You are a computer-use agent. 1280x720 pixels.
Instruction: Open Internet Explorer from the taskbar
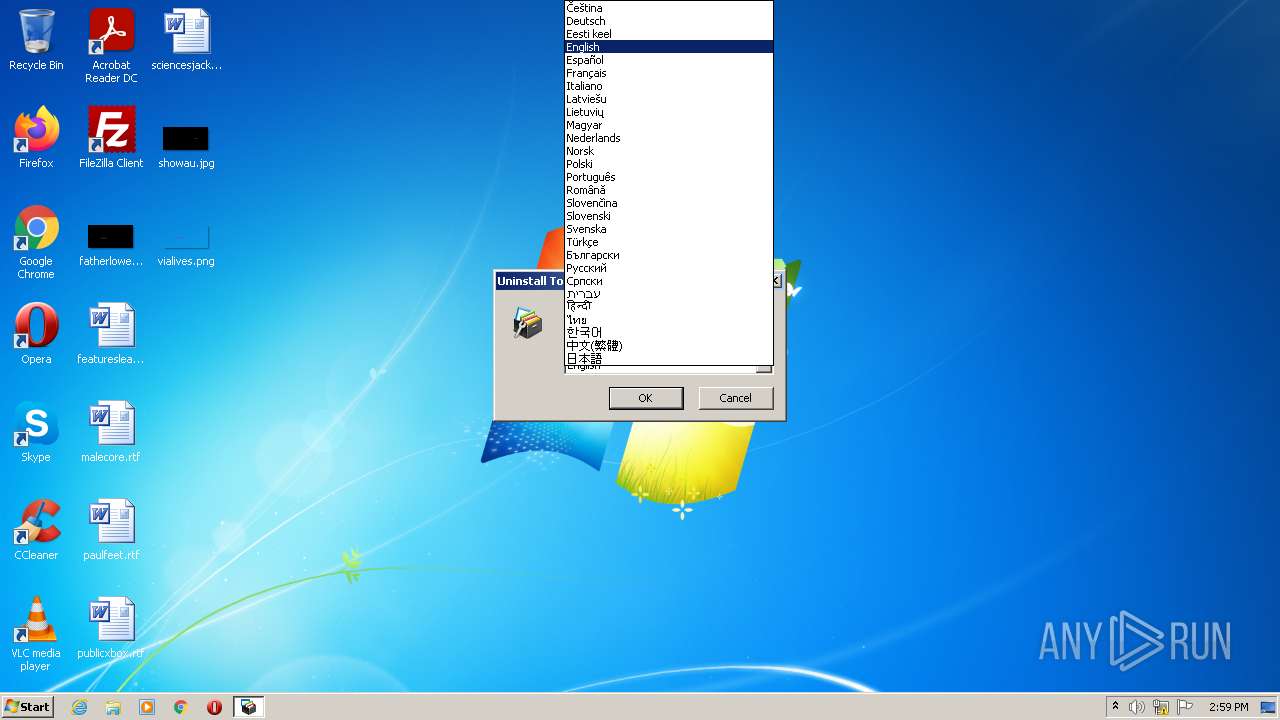(x=79, y=707)
